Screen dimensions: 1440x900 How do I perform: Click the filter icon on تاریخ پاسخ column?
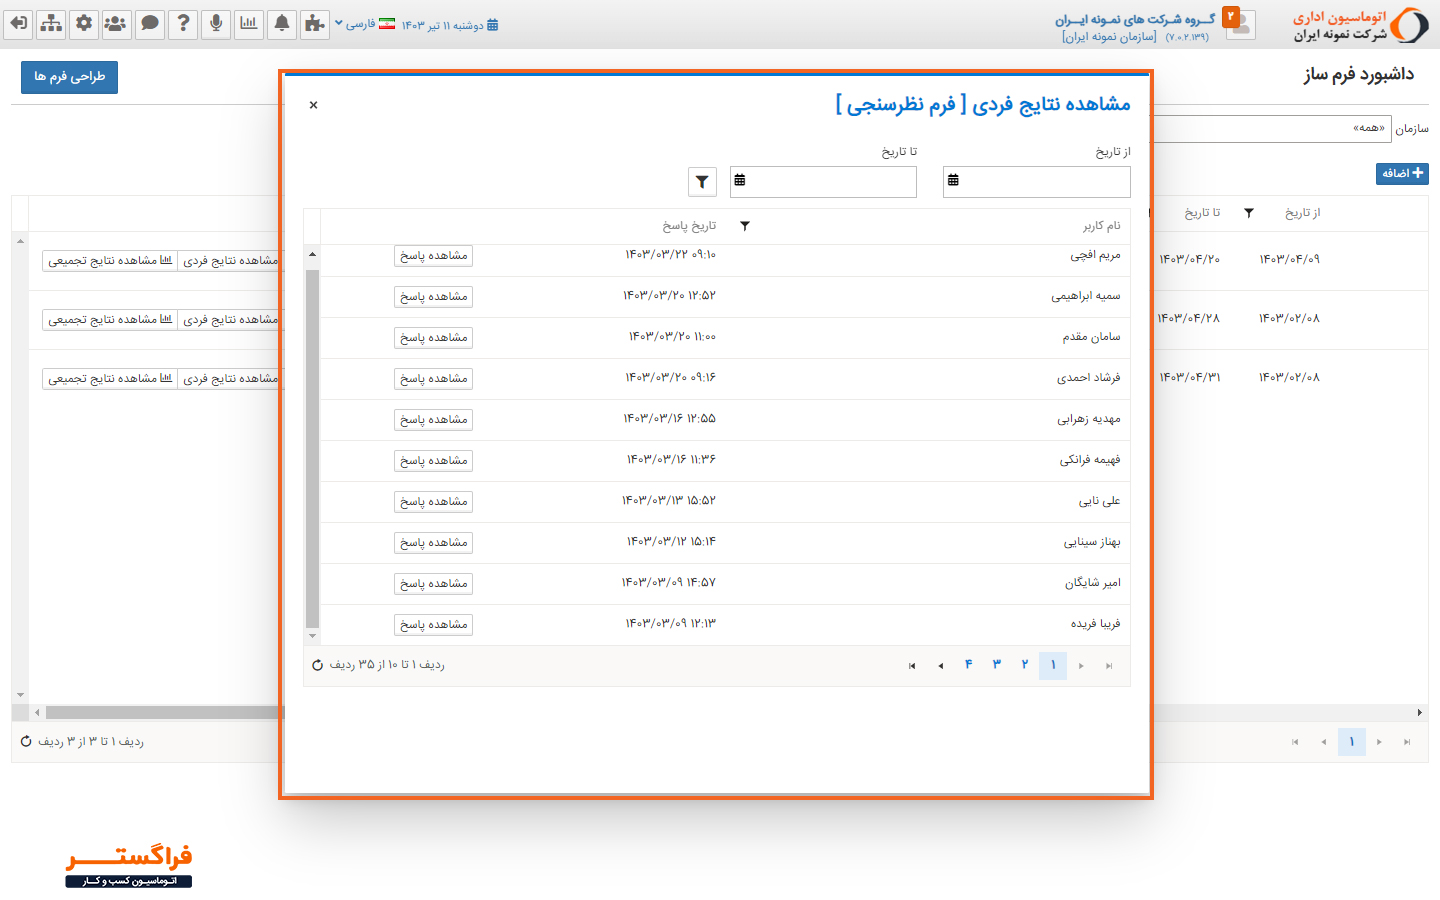(744, 226)
